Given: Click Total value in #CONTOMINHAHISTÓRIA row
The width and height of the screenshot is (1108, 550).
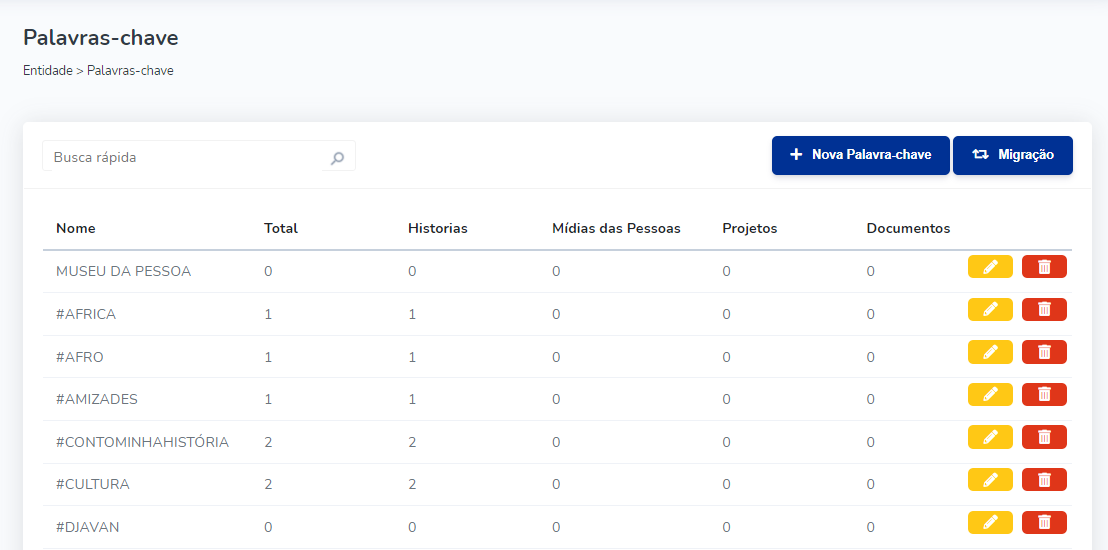Looking at the screenshot, I should pos(268,442).
